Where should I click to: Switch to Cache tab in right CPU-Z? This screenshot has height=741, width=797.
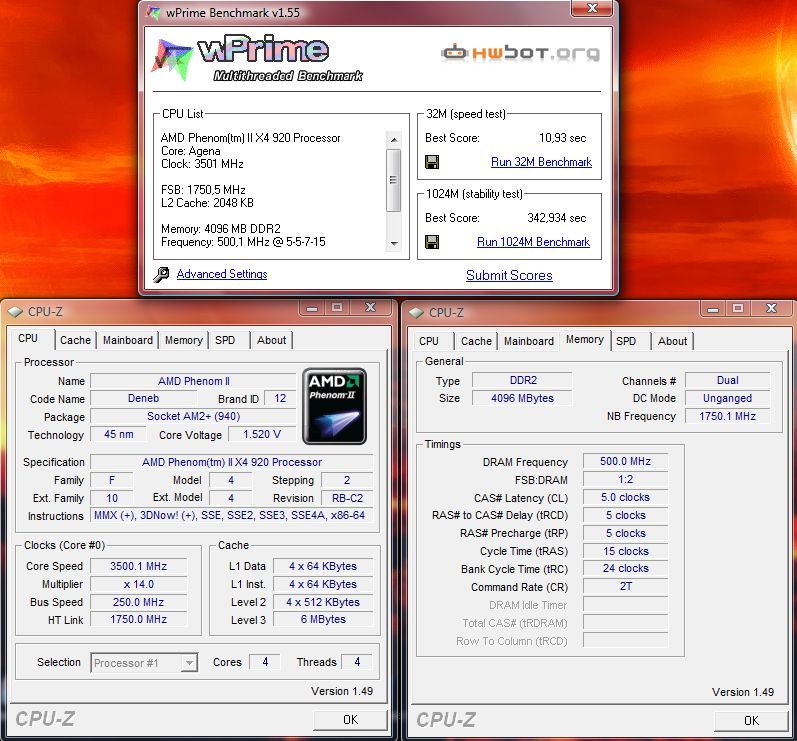pos(476,341)
